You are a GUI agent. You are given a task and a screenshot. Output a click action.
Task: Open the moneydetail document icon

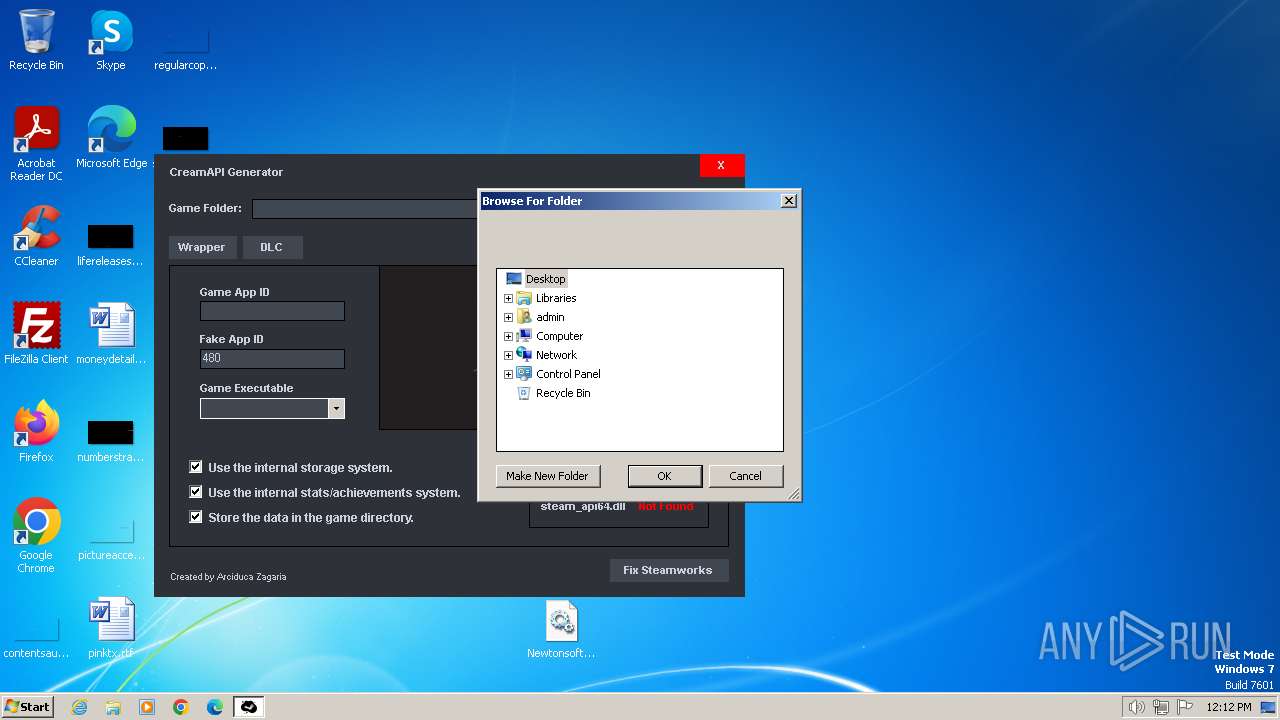coord(111,334)
